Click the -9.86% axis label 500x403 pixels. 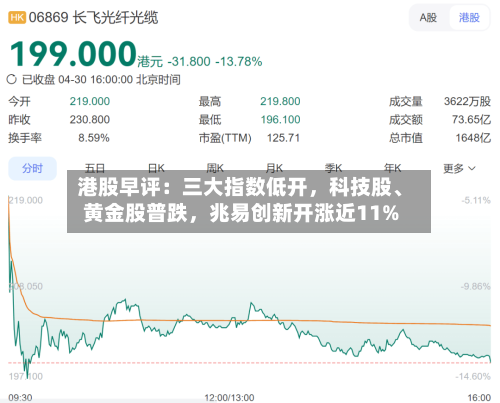coord(476,286)
